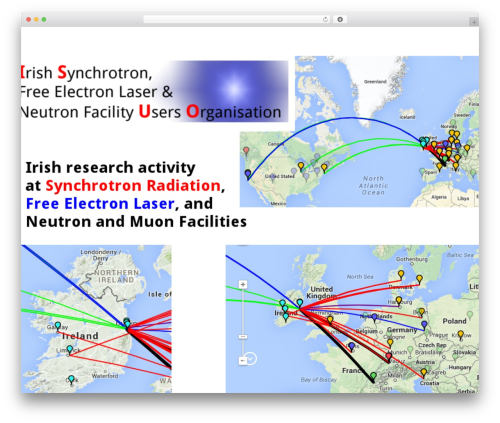This screenshot has width=500, height=423.
Task: Select the yellow pin over Spain
Action: coord(440,167)
